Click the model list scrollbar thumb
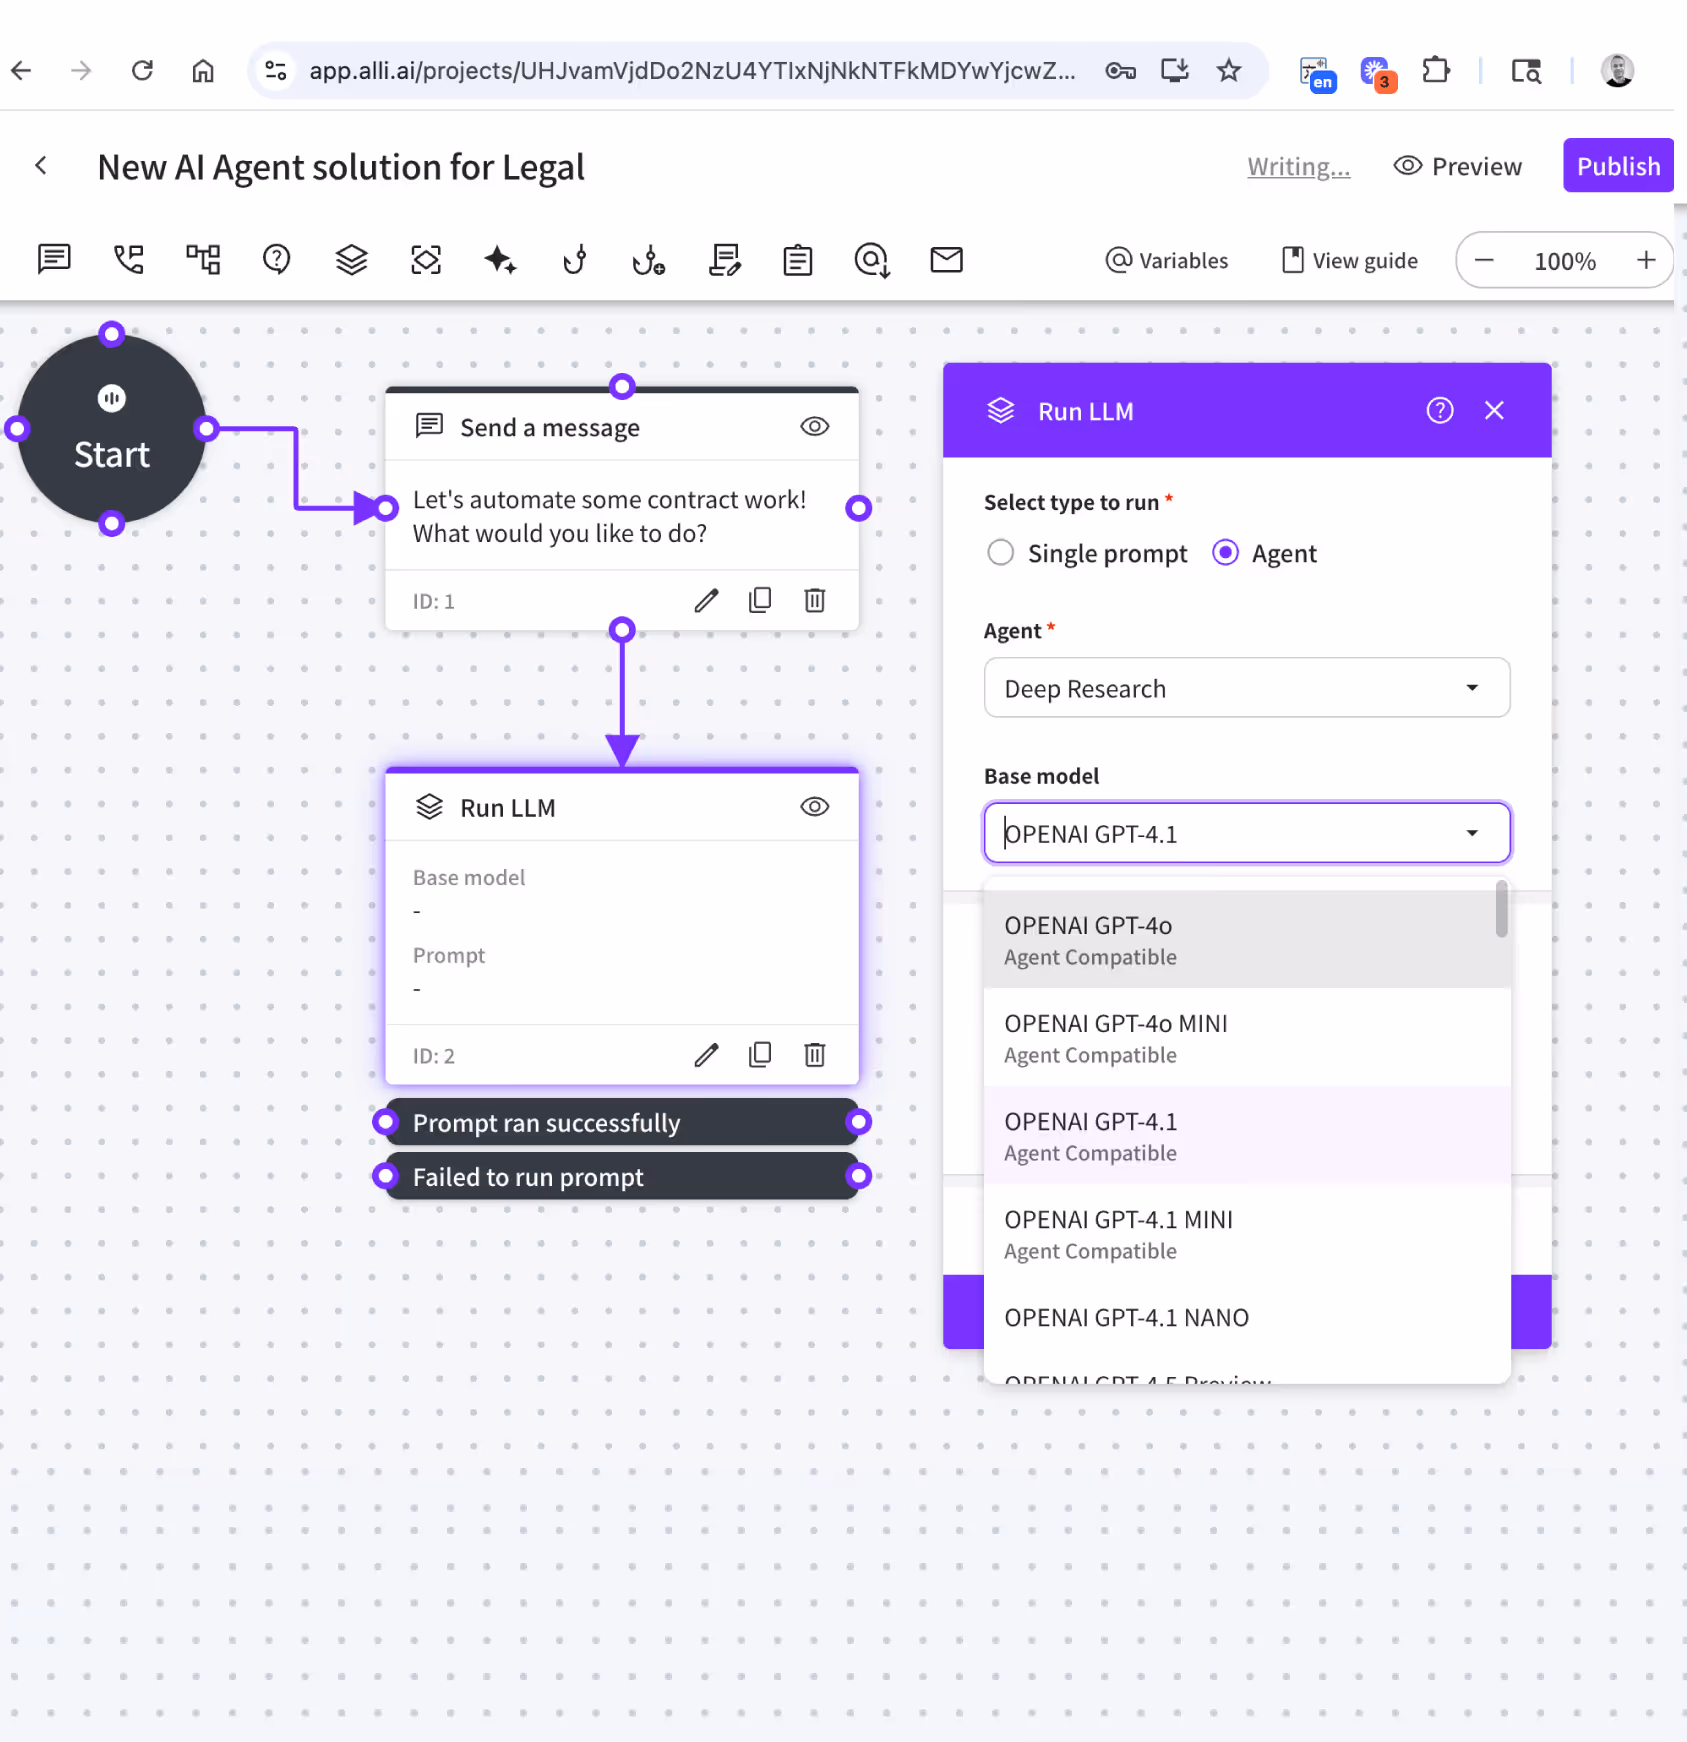 pos(1501,909)
